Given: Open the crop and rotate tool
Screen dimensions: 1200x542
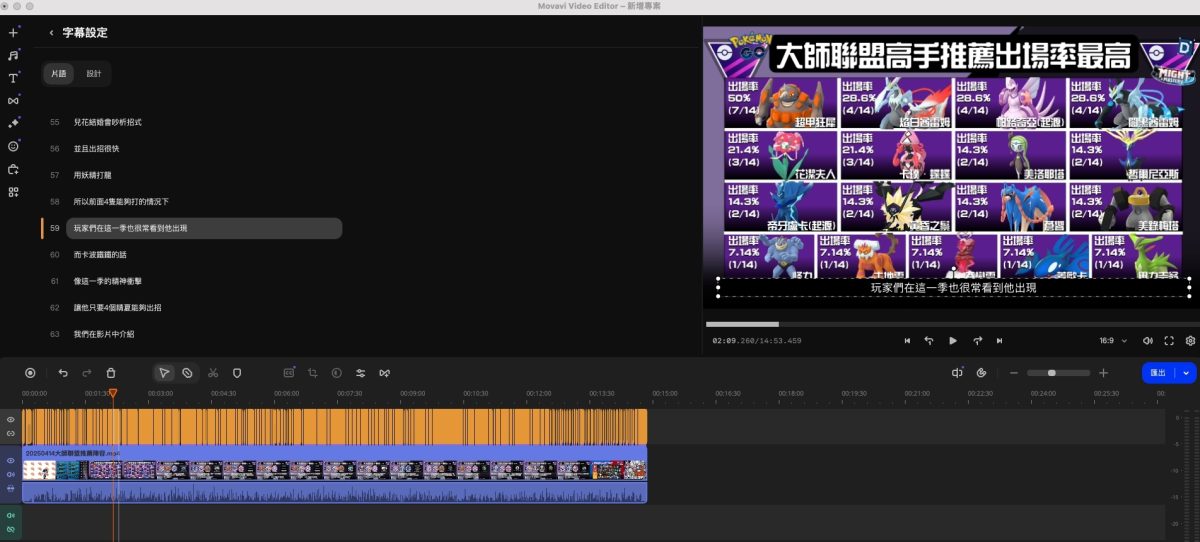Looking at the screenshot, I should pos(313,373).
